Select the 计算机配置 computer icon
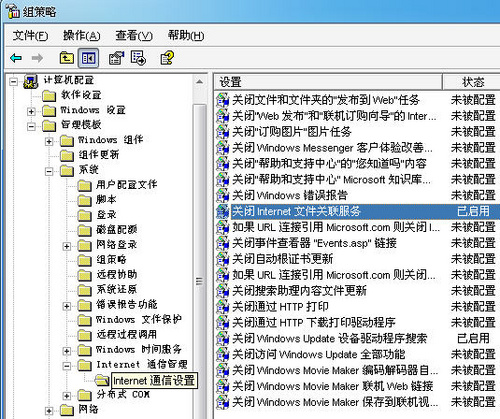 coord(31,81)
